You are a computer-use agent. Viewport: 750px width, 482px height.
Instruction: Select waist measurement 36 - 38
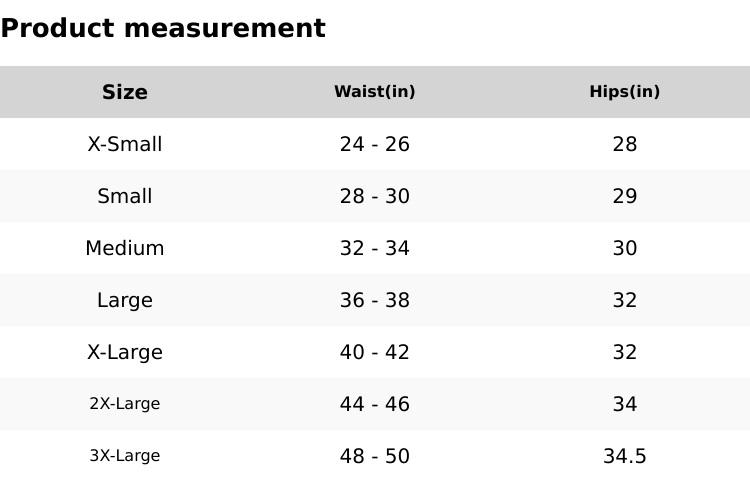click(375, 300)
